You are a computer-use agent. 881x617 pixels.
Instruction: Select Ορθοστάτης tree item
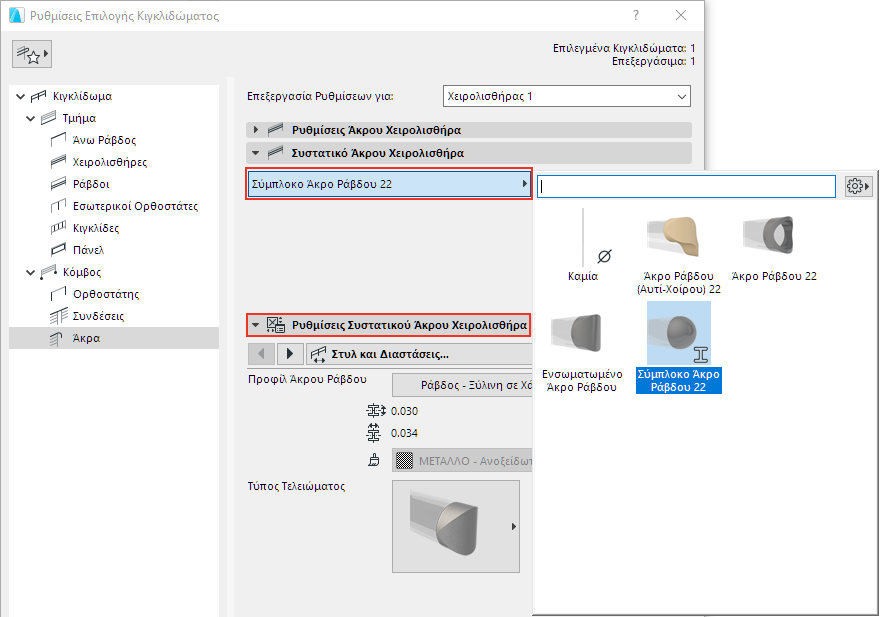106,294
